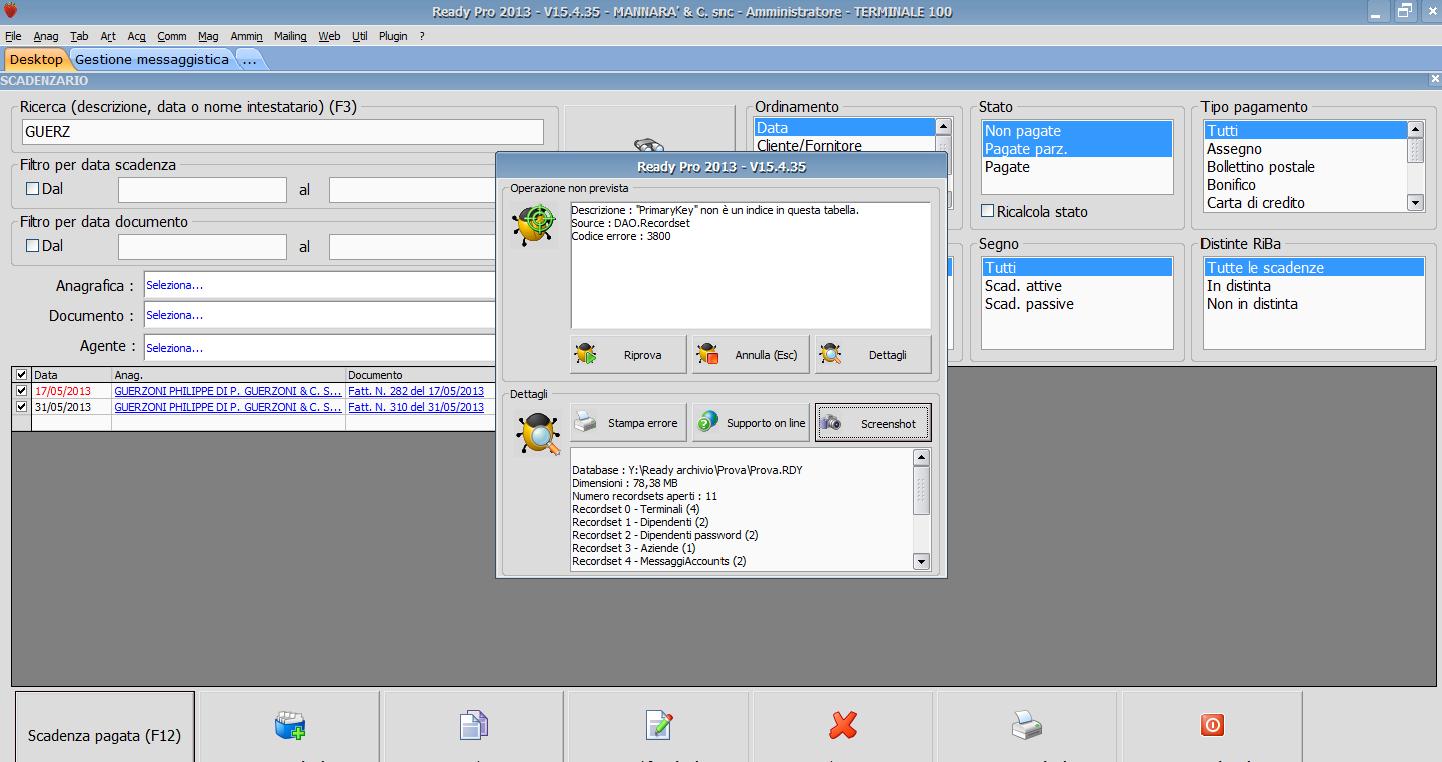Viewport: 1442px width, 762px height.
Task: Take error Screenshot with camera button
Action: point(873,423)
